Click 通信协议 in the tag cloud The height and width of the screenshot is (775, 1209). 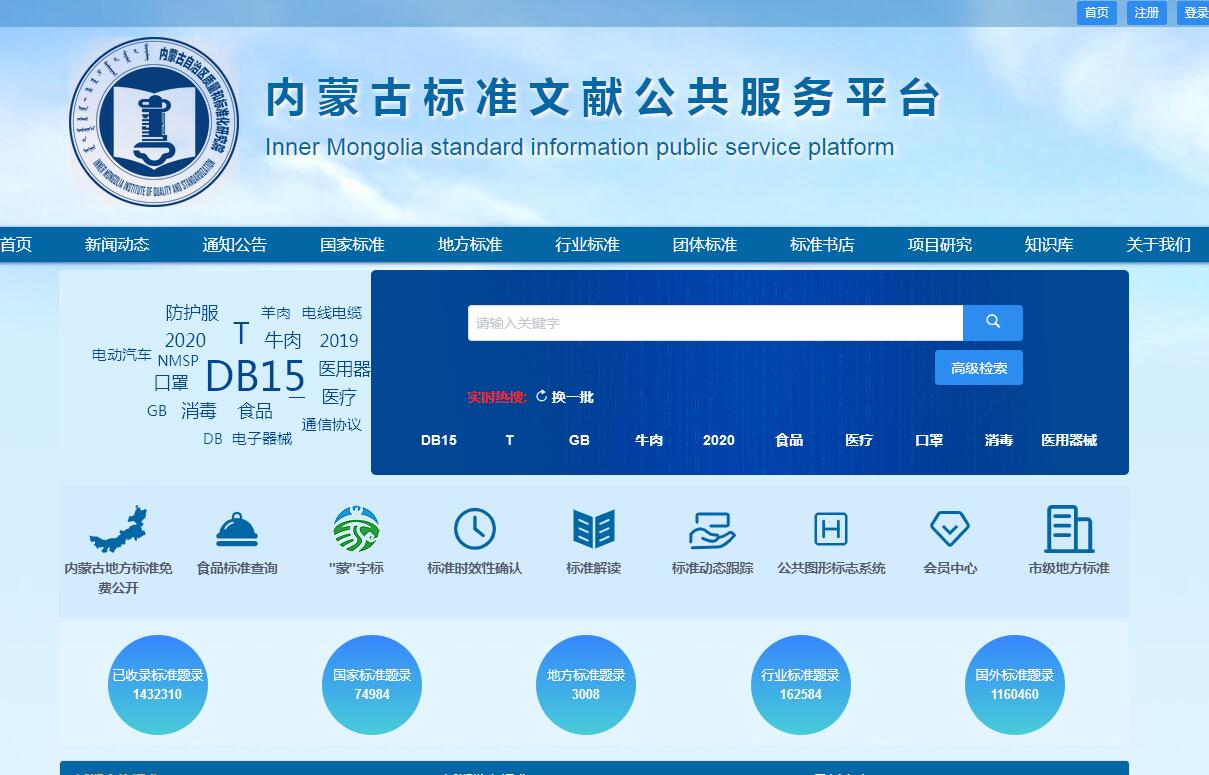pyautogui.click(x=332, y=425)
